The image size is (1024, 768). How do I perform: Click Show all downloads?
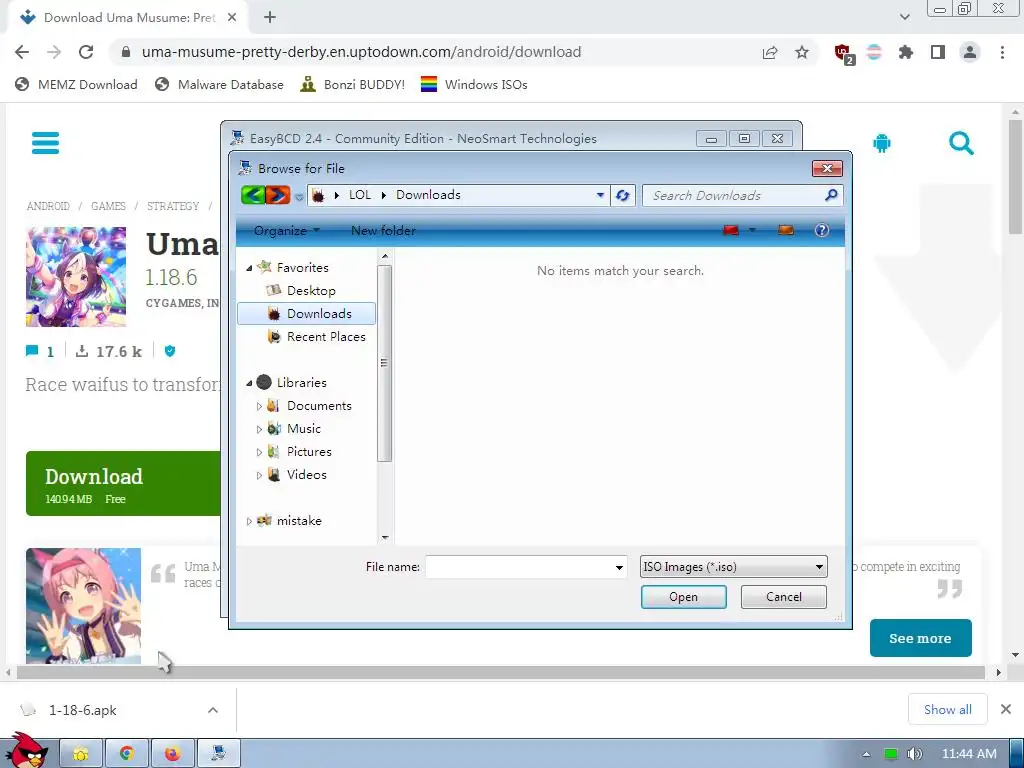click(948, 709)
